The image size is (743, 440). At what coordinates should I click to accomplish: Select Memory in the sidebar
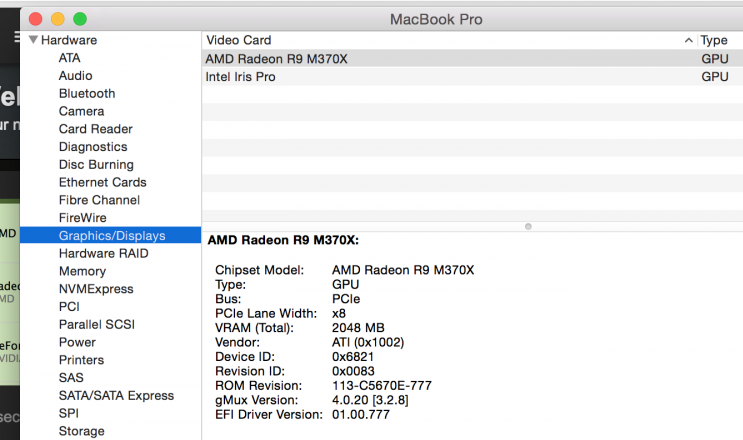click(x=82, y=271)
